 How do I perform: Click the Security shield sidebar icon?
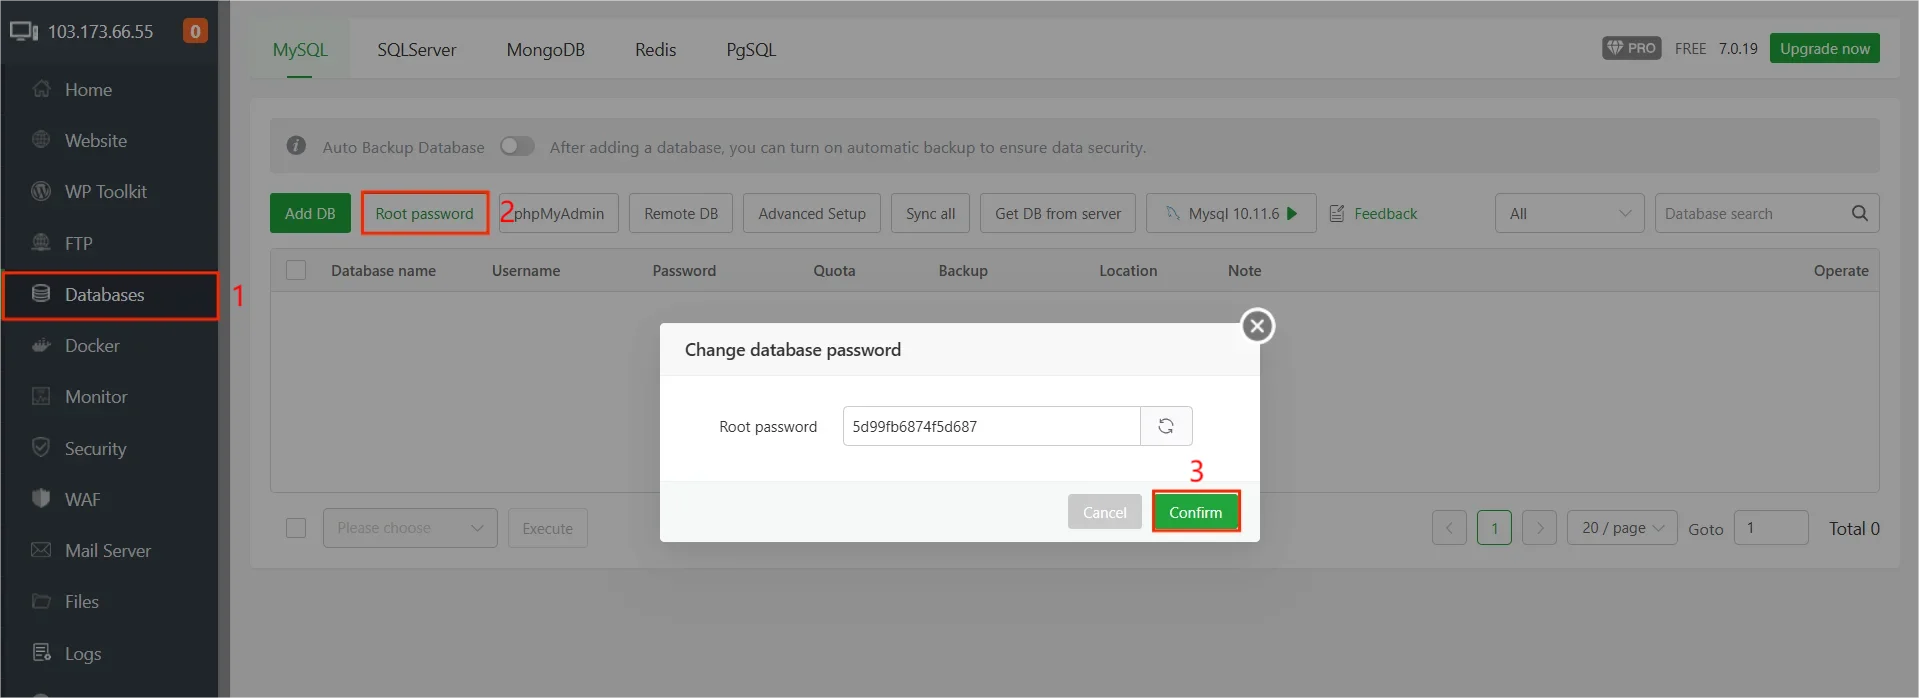[x=41, y=448]
